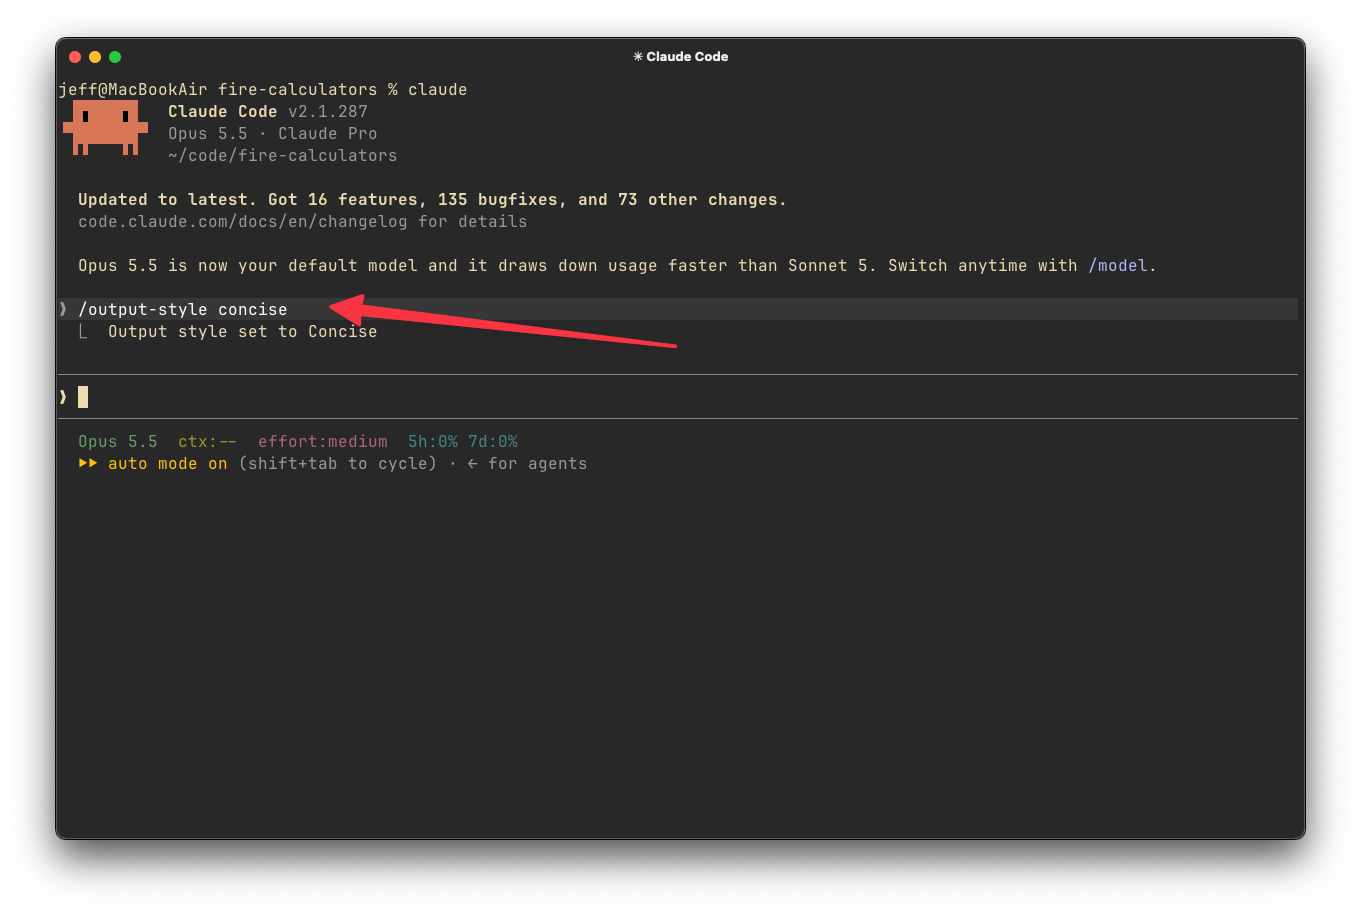This screenshot has height=913, width=1361.
Task: Click the prompt chevron beside the input cursor
Action: [x=63, y=397]
